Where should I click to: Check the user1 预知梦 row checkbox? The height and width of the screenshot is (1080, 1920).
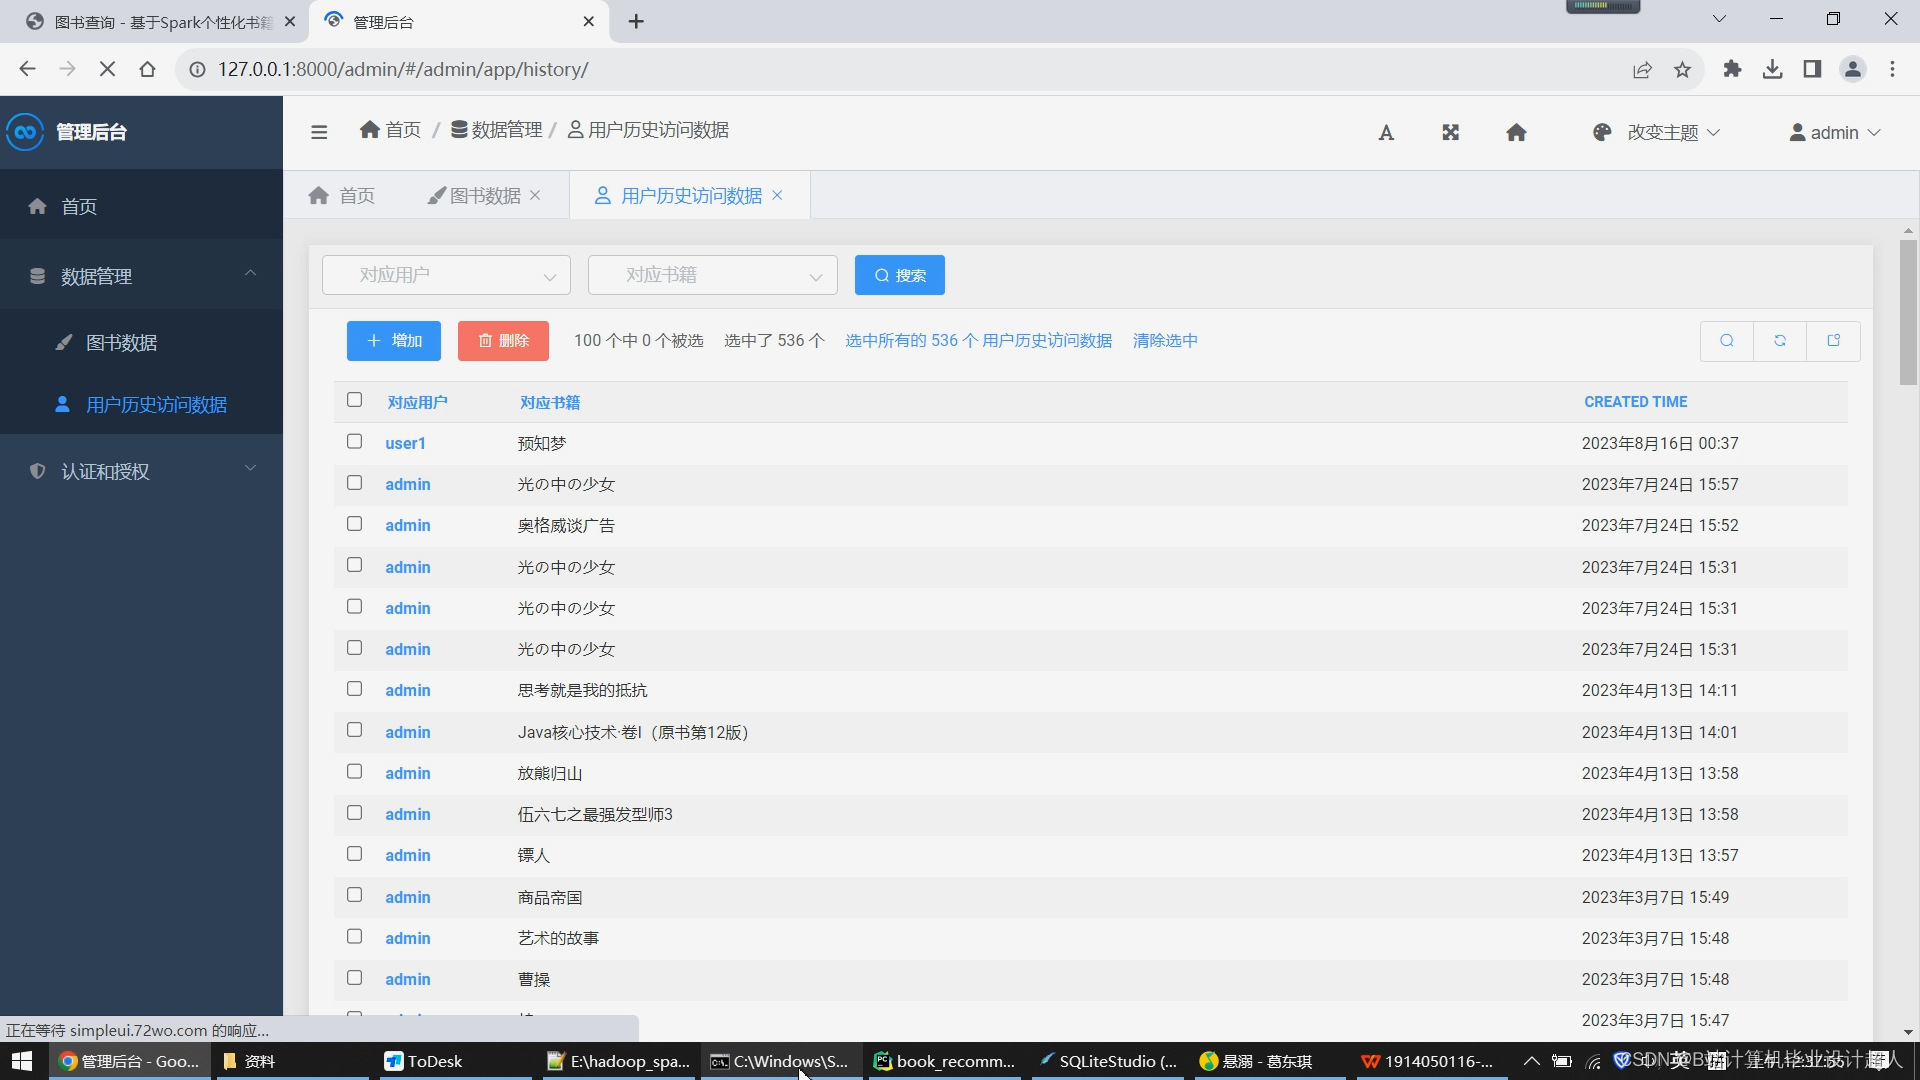354,442
